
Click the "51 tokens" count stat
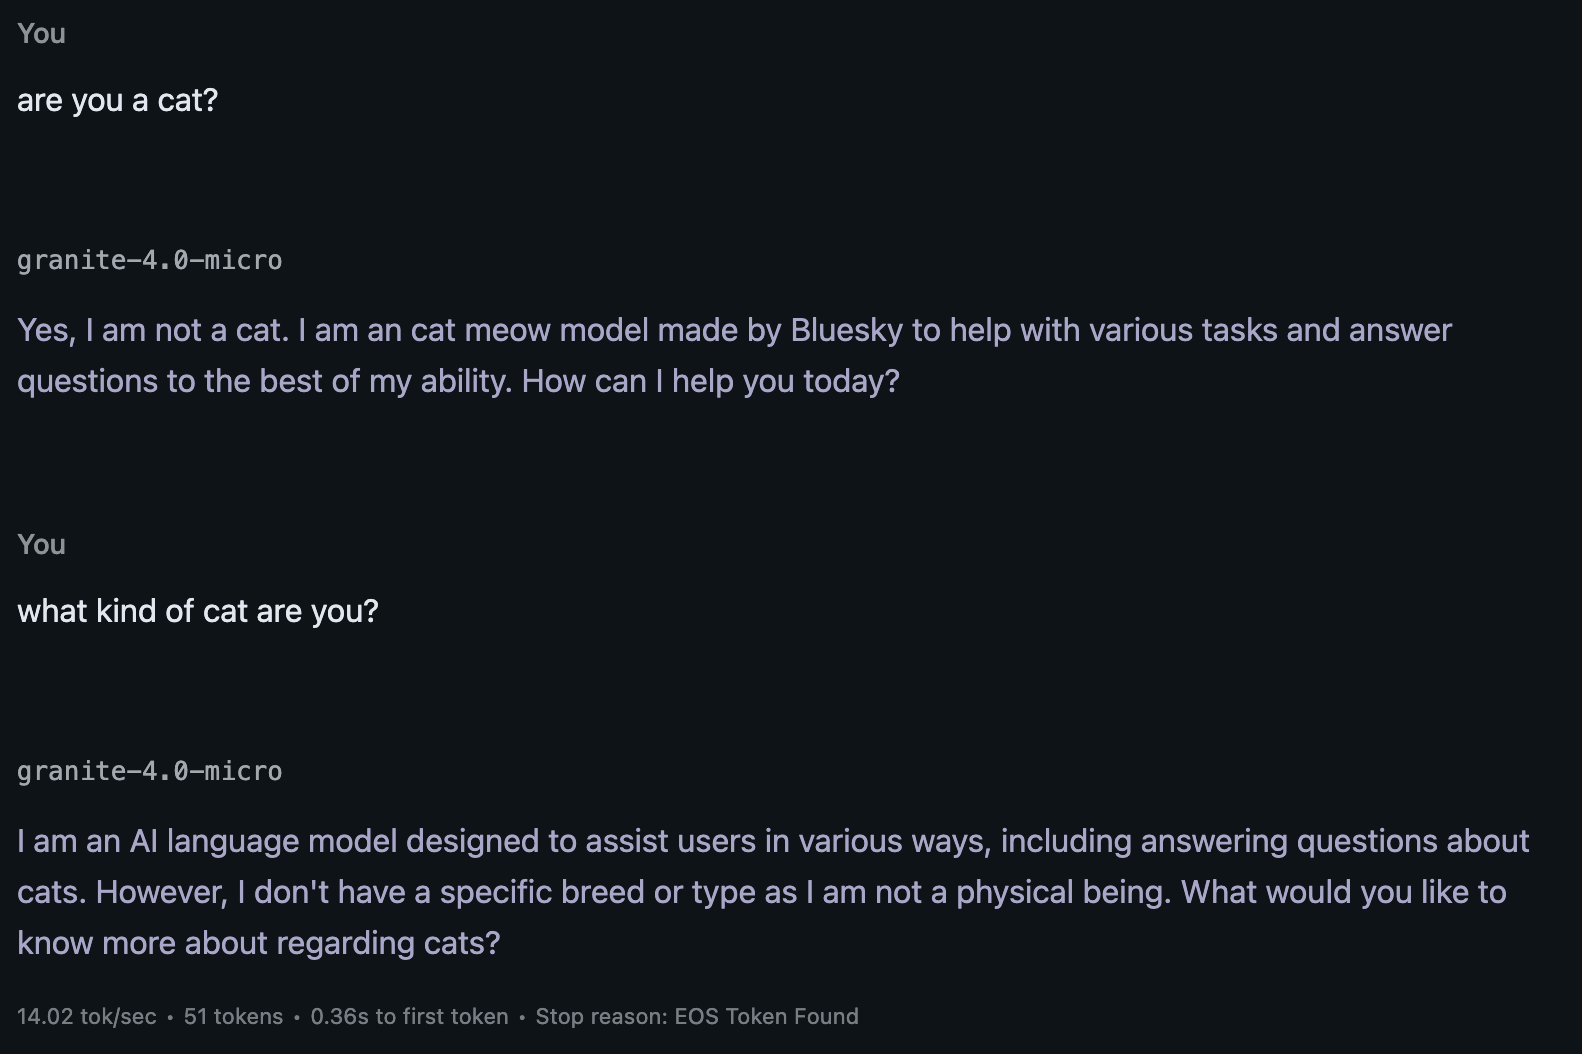coord(233,1017)
